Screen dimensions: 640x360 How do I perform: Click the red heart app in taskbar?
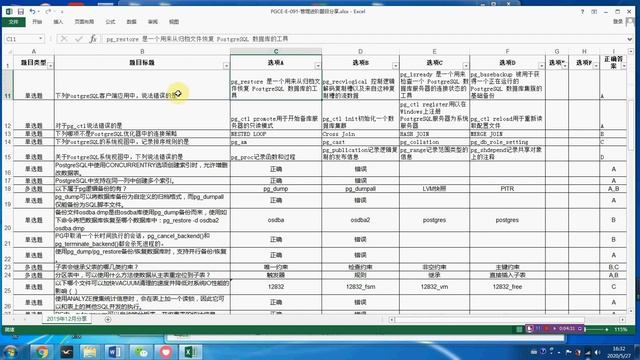click(166, 351)
